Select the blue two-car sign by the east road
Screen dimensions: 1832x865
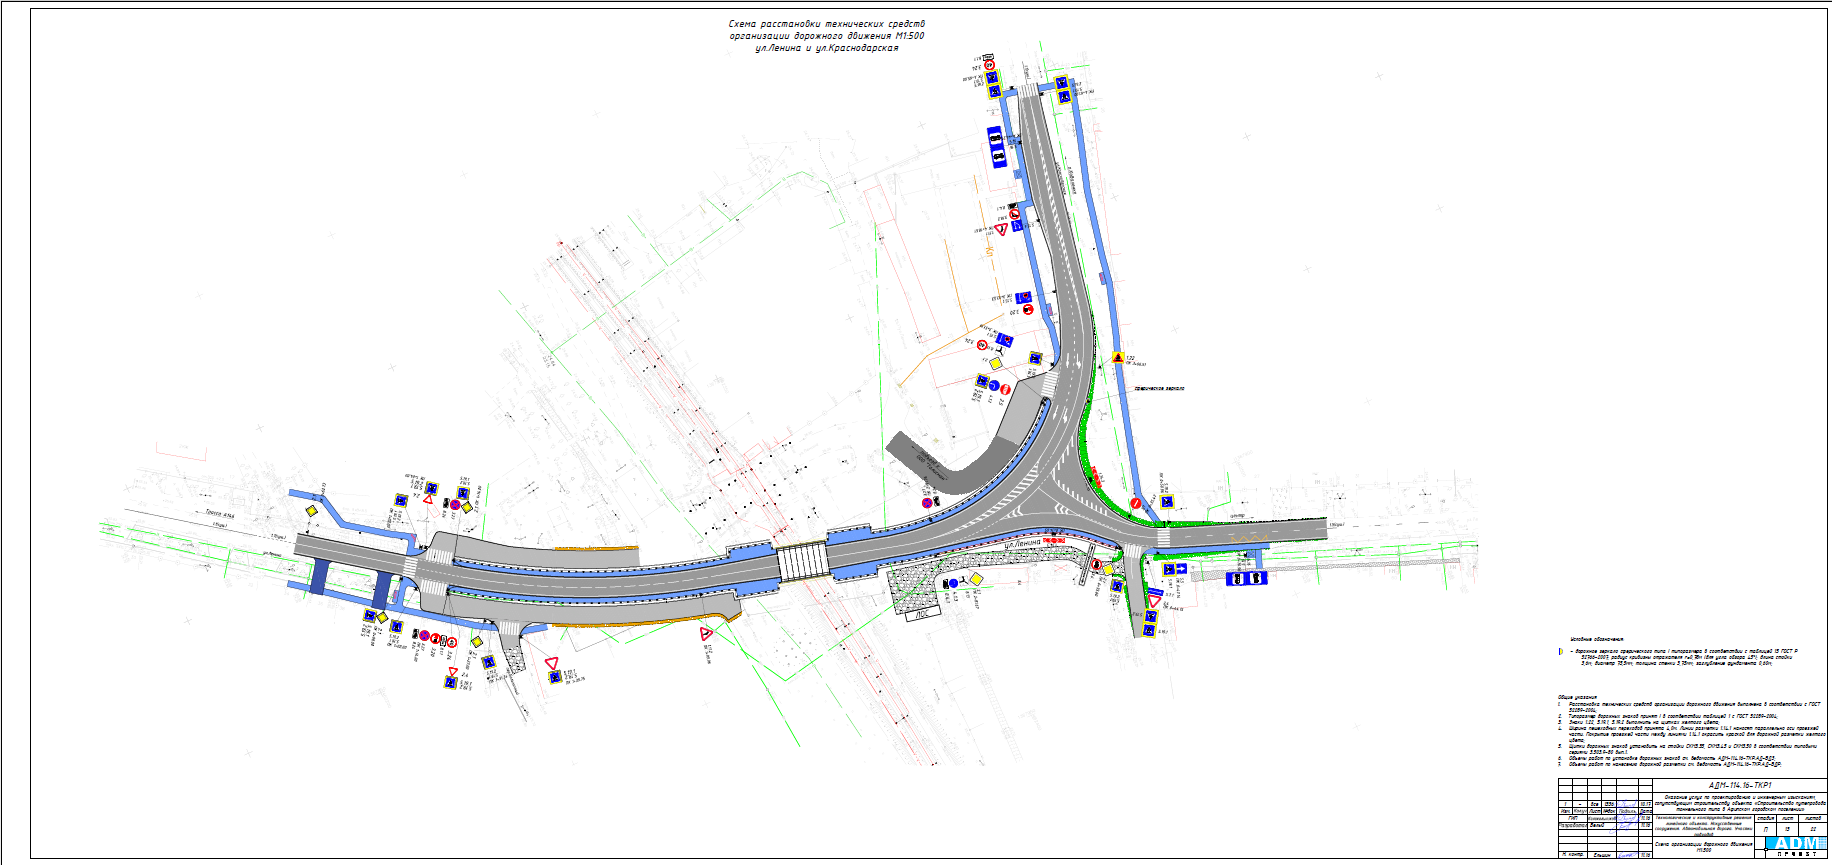[1246, 578]
